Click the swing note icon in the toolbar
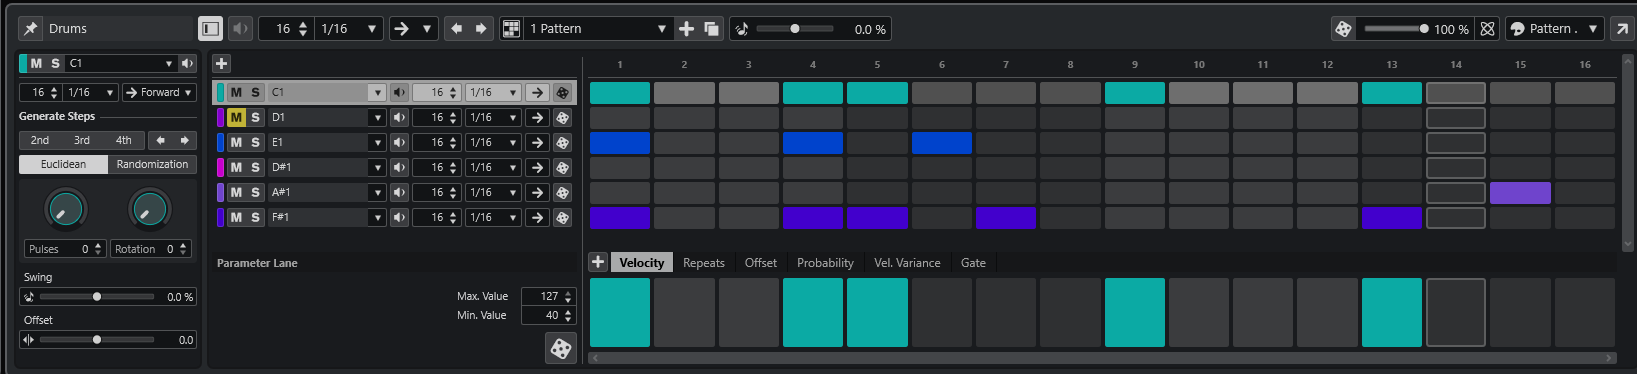Viewport: 1637px width, 374px height. [742, 29]
